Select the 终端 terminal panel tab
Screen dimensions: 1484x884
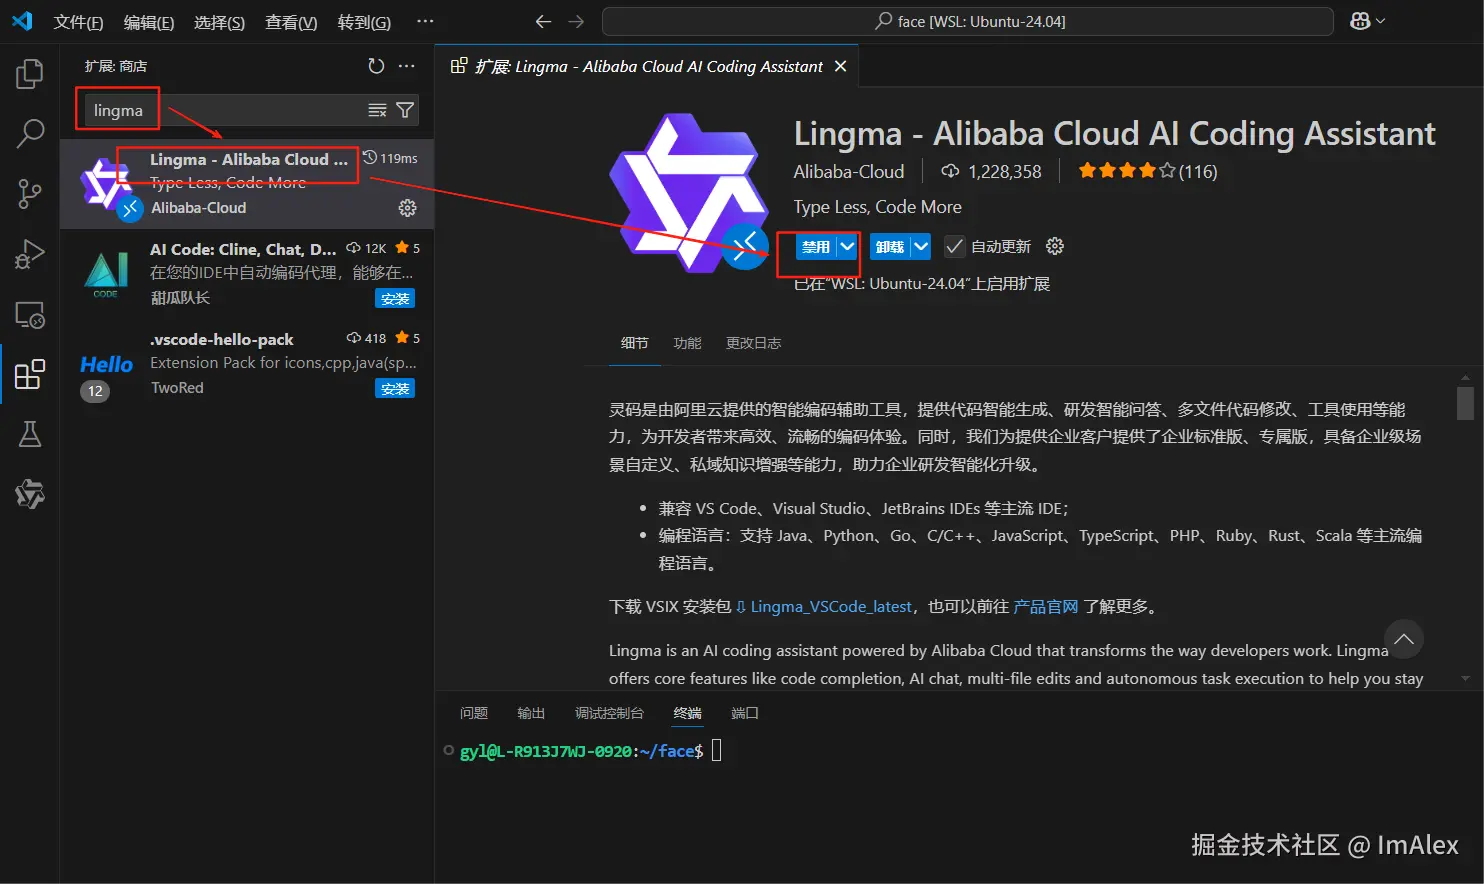click(x=687, y=713)
